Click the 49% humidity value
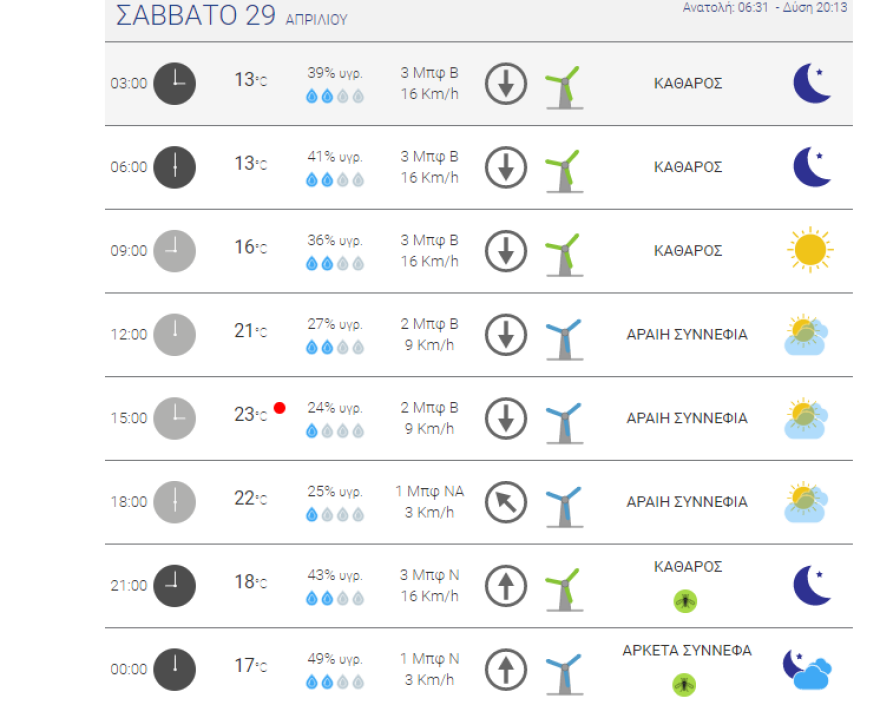The image size is (880, 705). click(x=335, y=658)
